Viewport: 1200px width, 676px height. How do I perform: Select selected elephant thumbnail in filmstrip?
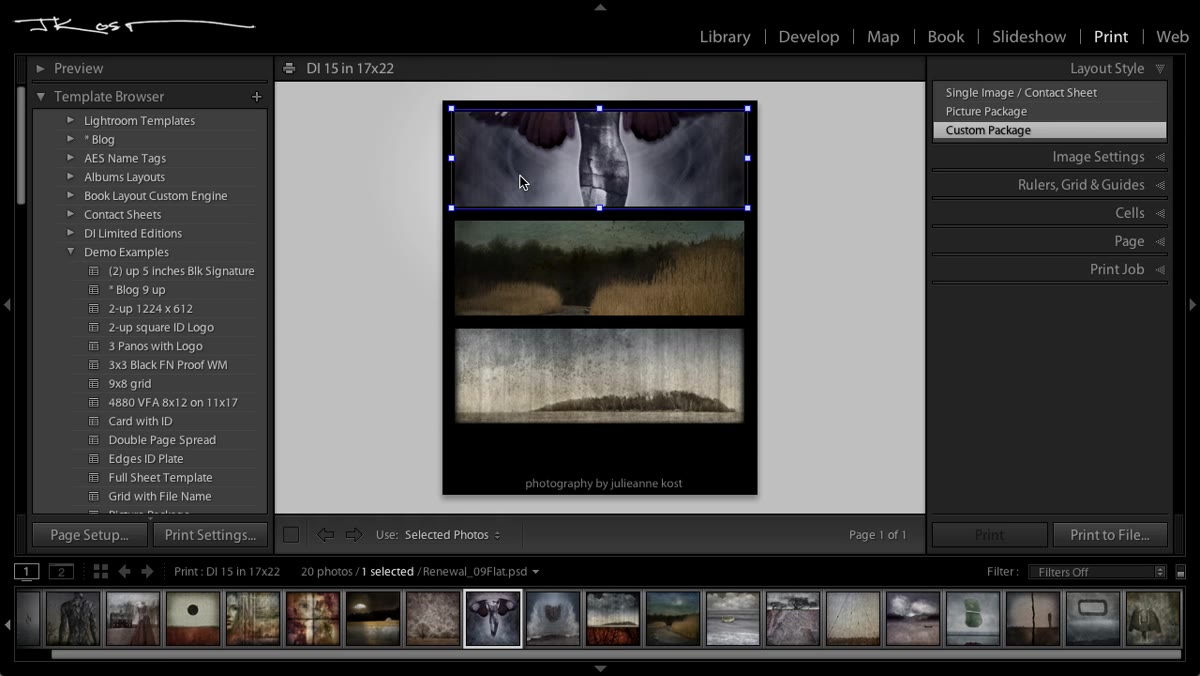coord(492,619)
